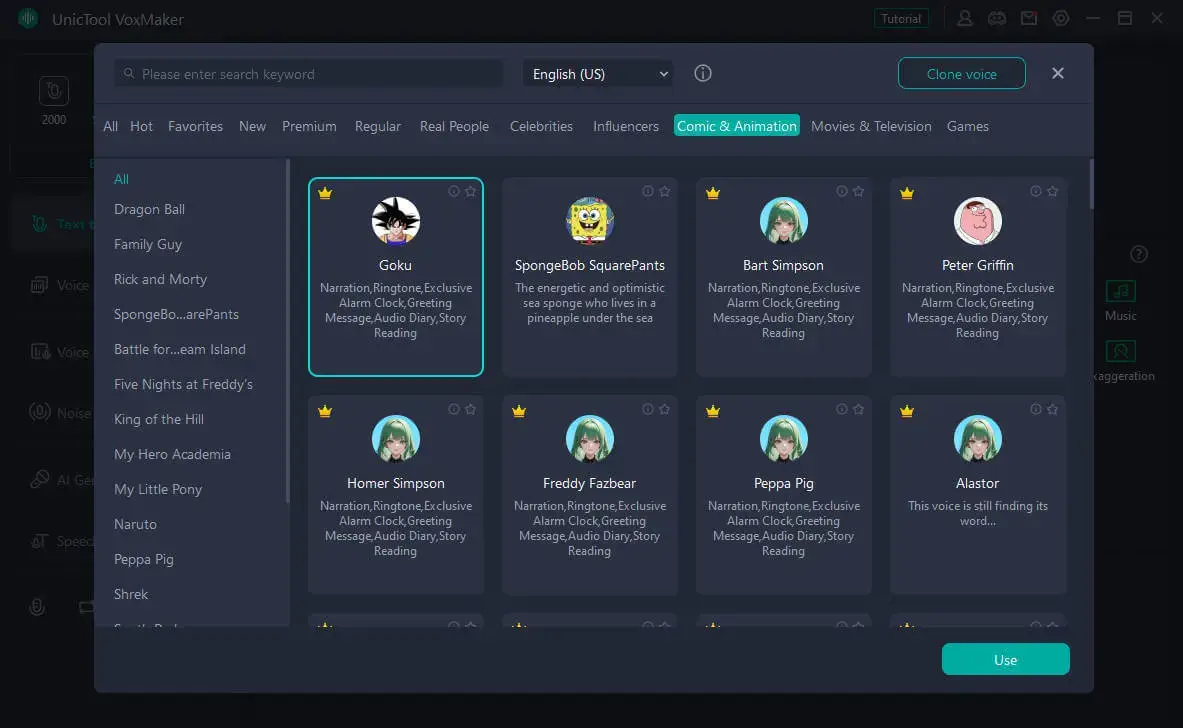Viewport: 1183px width, 728px height.
Task: Toggle favorite star on Alastor card
Action: click(1052, 410)
